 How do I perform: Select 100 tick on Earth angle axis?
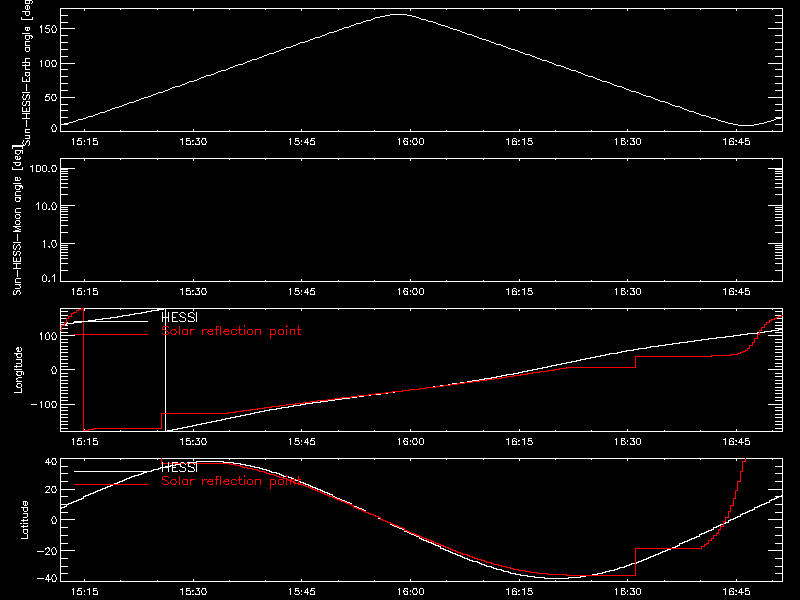coord(48,63)
